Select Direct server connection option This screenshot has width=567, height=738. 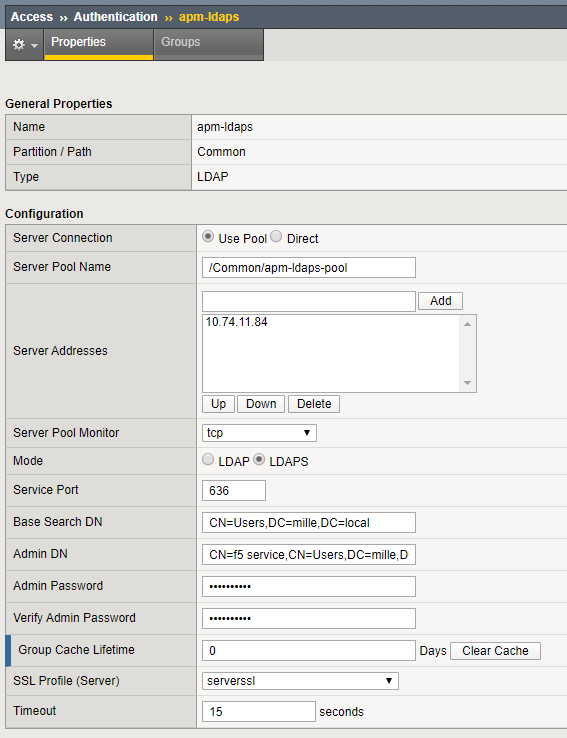click(276, 236)
